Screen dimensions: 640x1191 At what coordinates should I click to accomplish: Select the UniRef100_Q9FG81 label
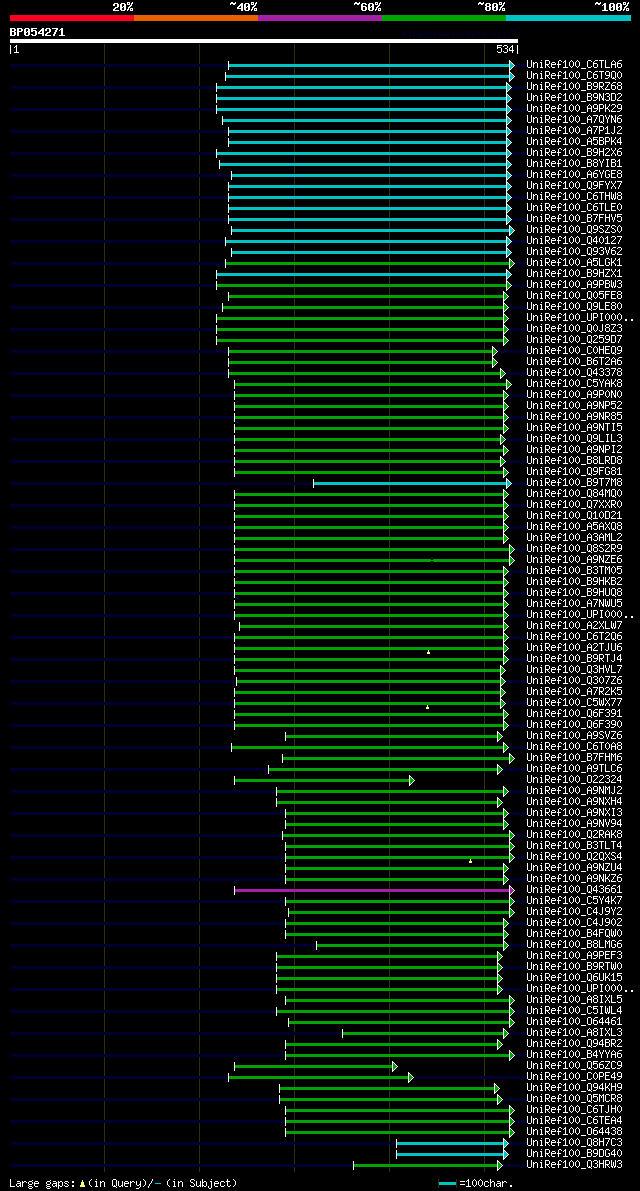click(x=574, y=472)
